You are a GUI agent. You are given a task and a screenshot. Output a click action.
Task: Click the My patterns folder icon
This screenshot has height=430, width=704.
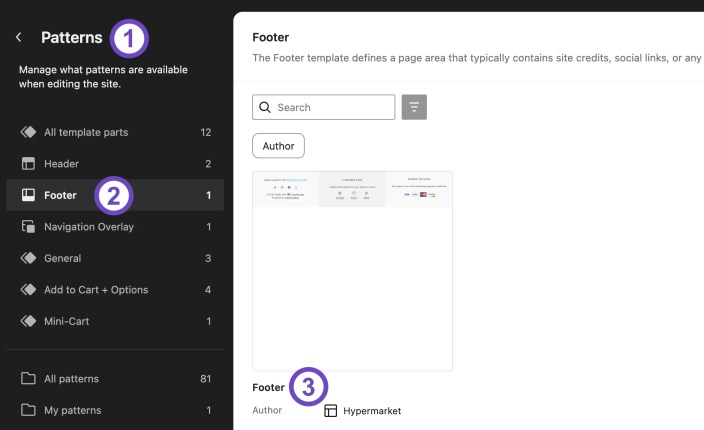pos(28,410)
